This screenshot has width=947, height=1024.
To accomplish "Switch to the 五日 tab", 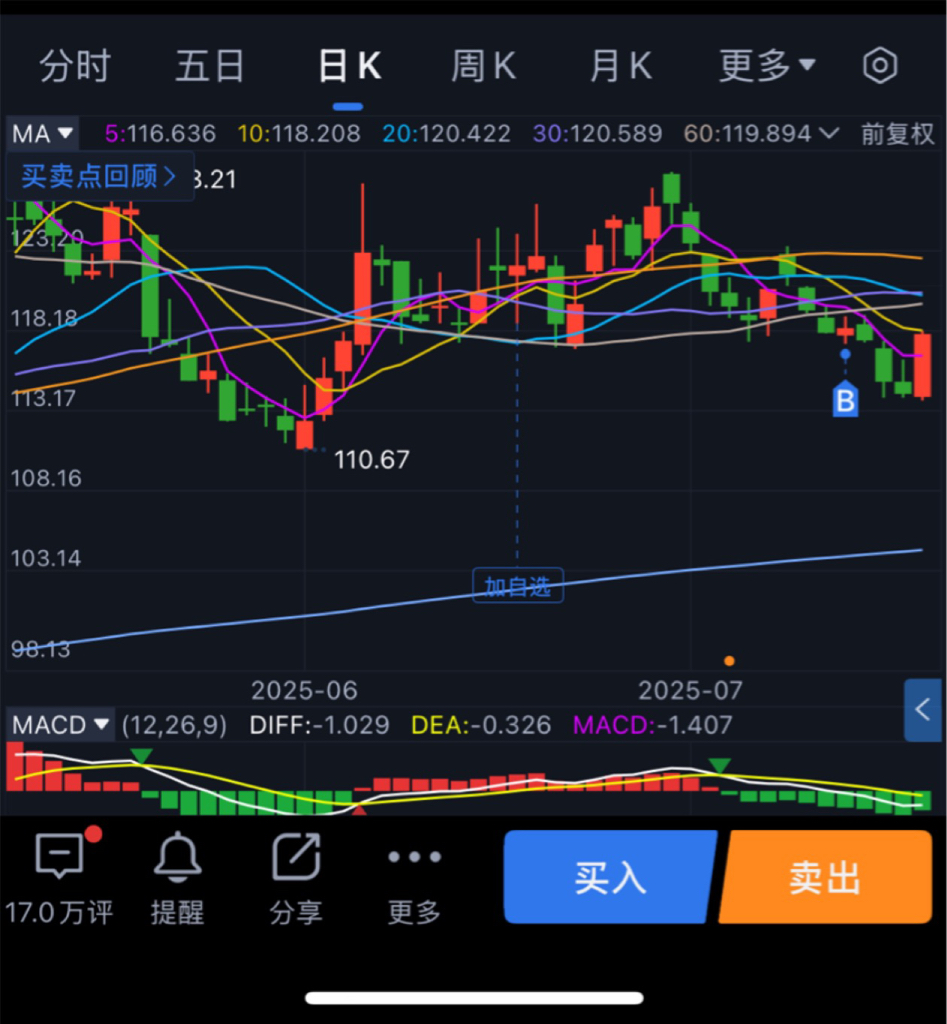I will tap(210, 66).
